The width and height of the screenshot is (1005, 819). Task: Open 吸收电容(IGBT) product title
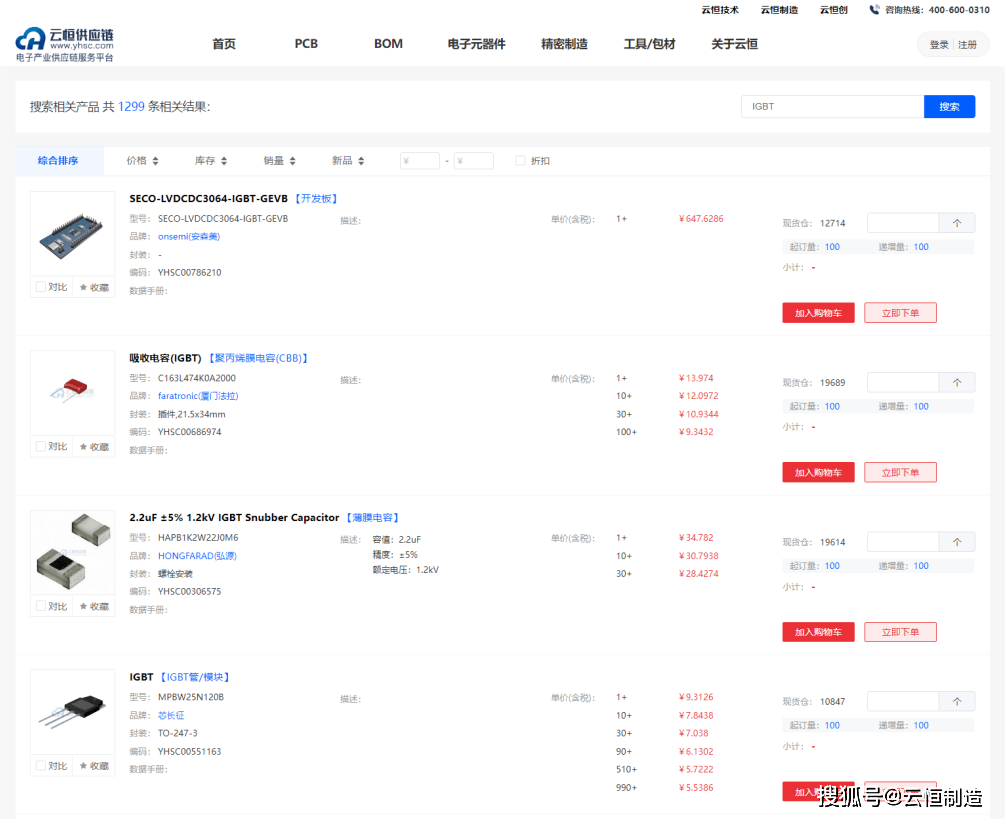(x=165, y=358)
